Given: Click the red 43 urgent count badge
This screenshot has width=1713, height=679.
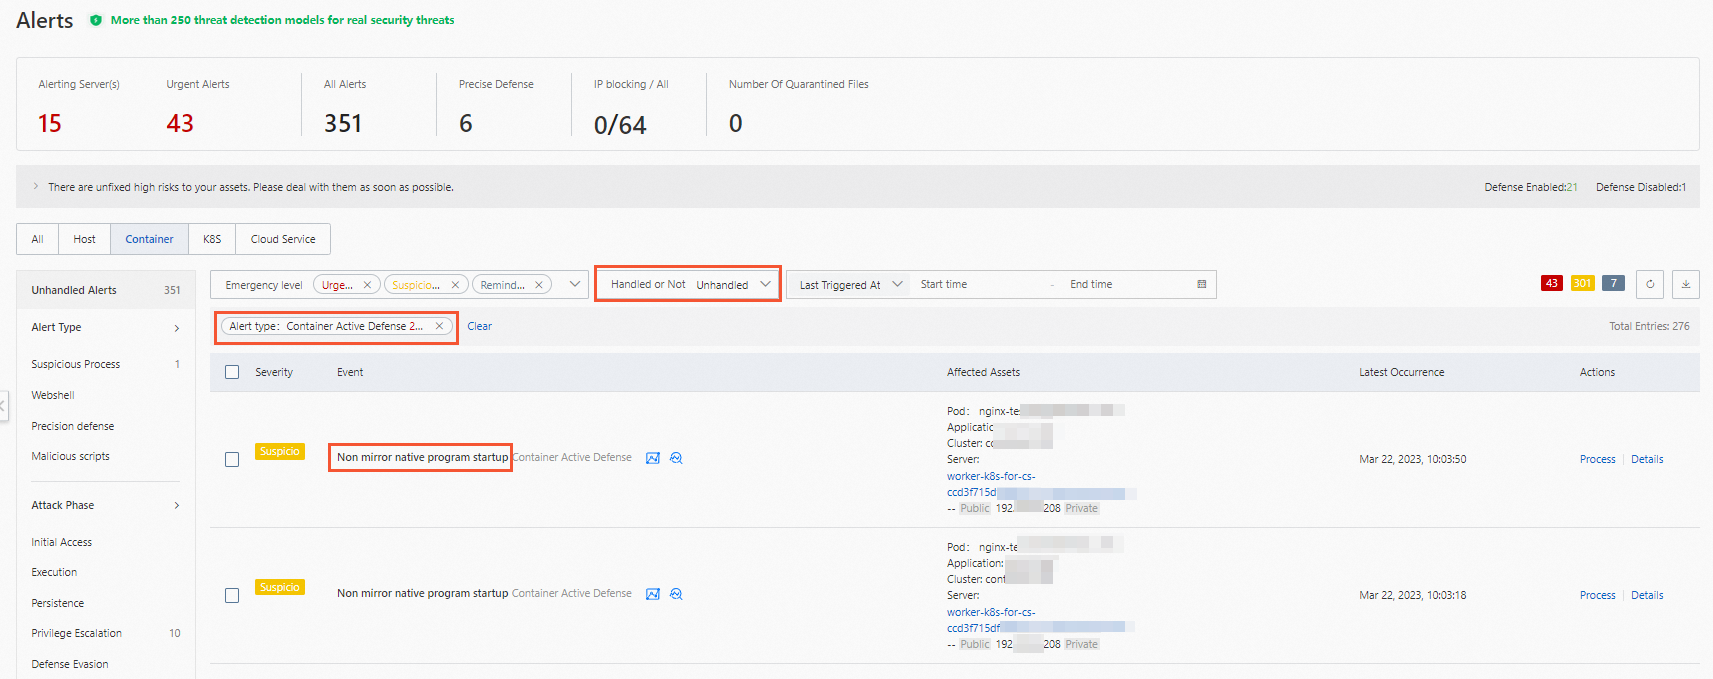Looking at the screenshot, I should pyautogui.click(x=1552, y=284).
